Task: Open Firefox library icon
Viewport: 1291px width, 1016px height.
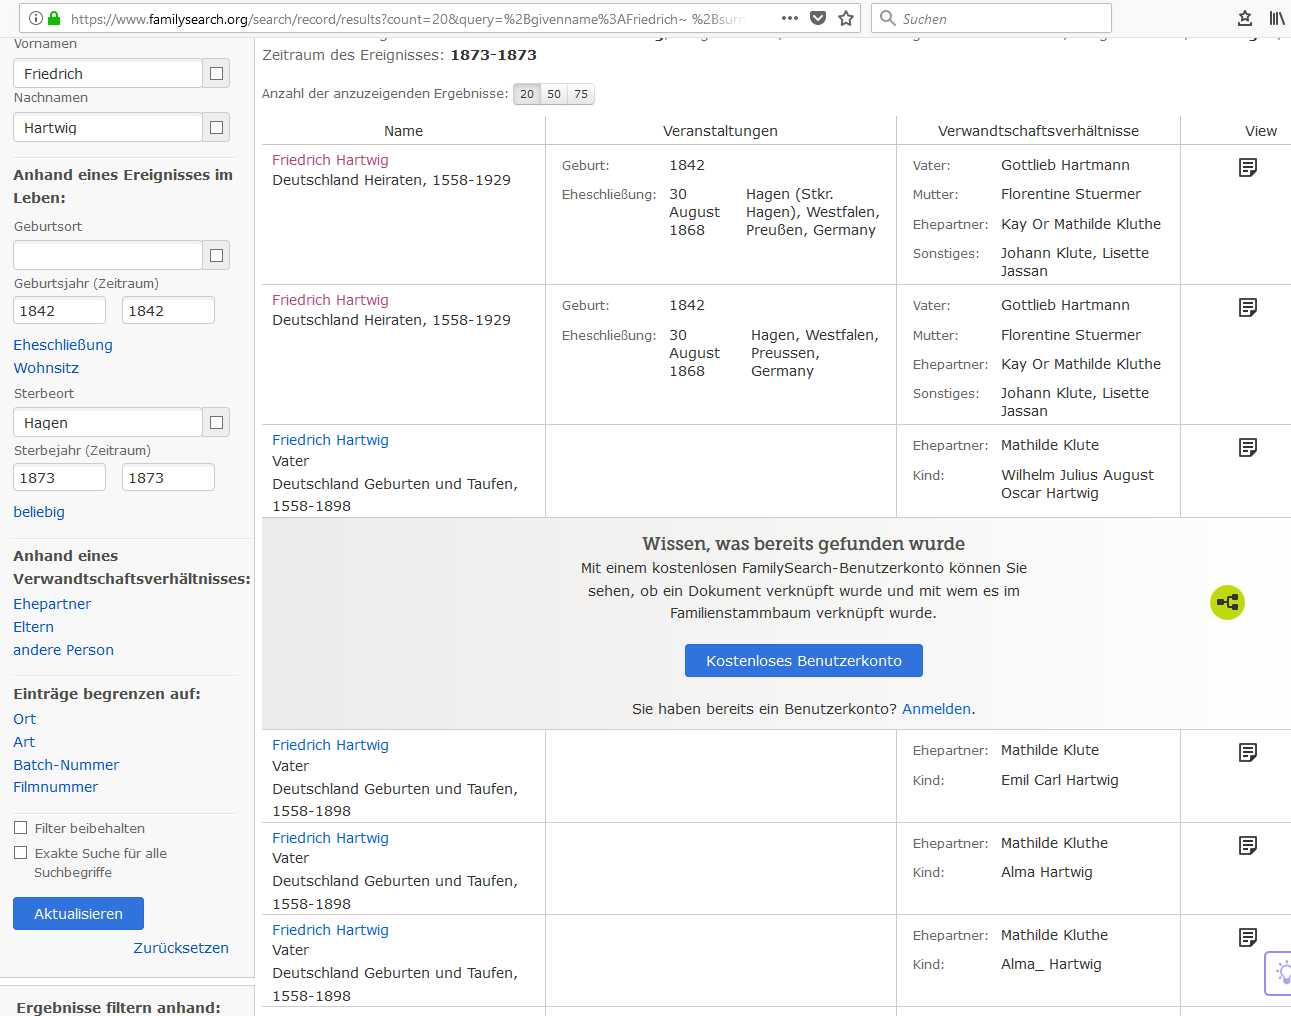Action: click(x=1277, y=18)
